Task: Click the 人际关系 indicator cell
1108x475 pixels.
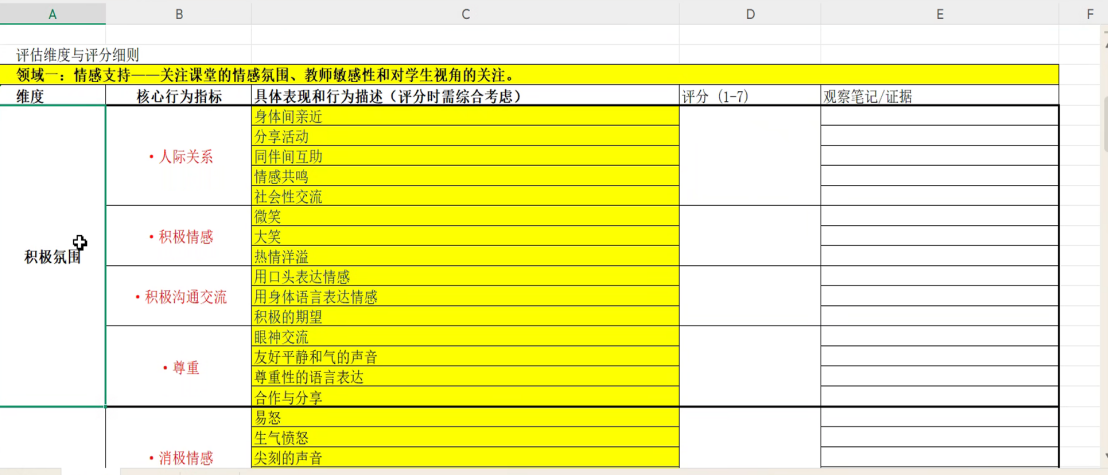Action: point(178,157)
